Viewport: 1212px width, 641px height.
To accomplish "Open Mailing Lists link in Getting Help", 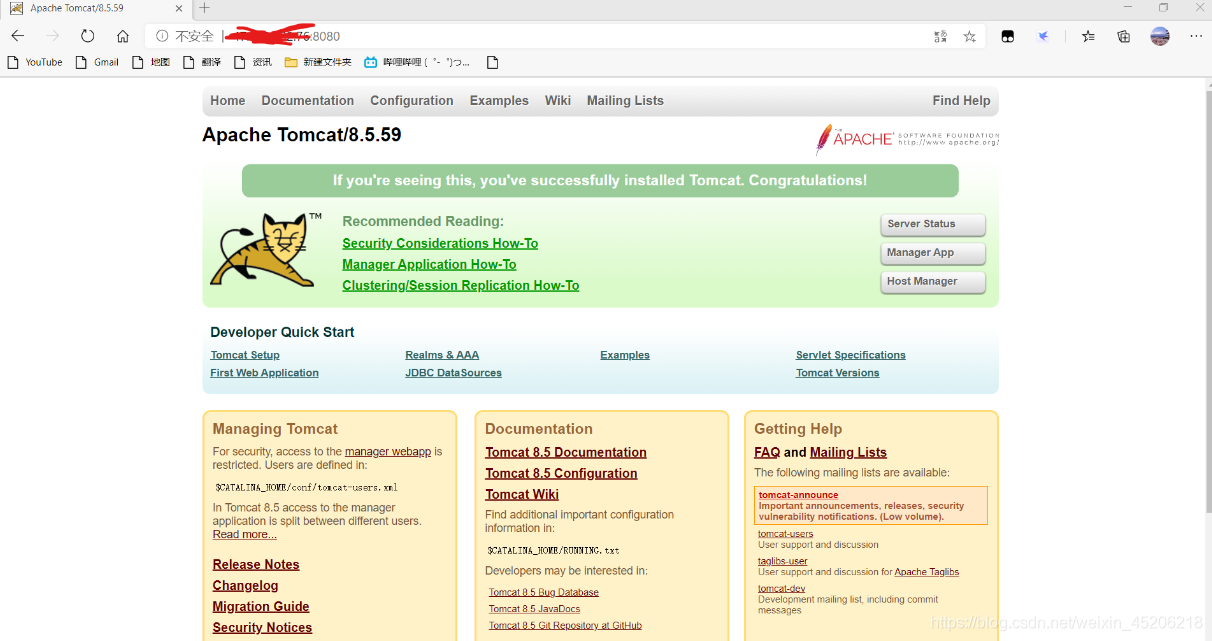I will coord(848,453).
